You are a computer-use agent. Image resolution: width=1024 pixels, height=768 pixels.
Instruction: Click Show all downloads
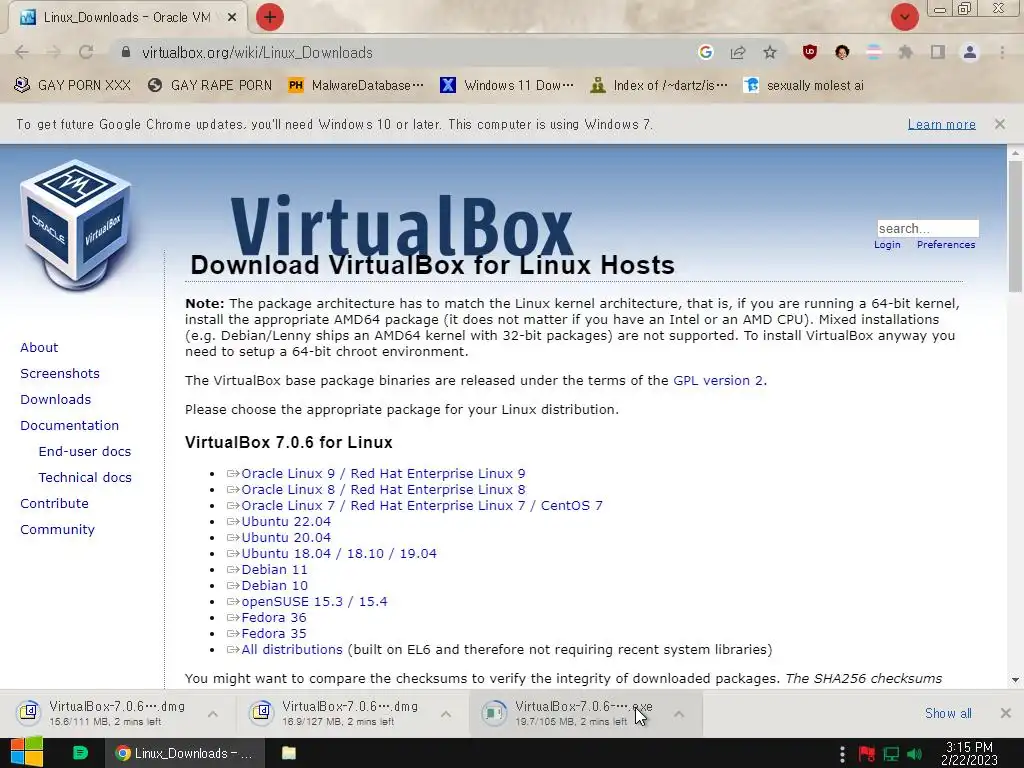(948, 713)
